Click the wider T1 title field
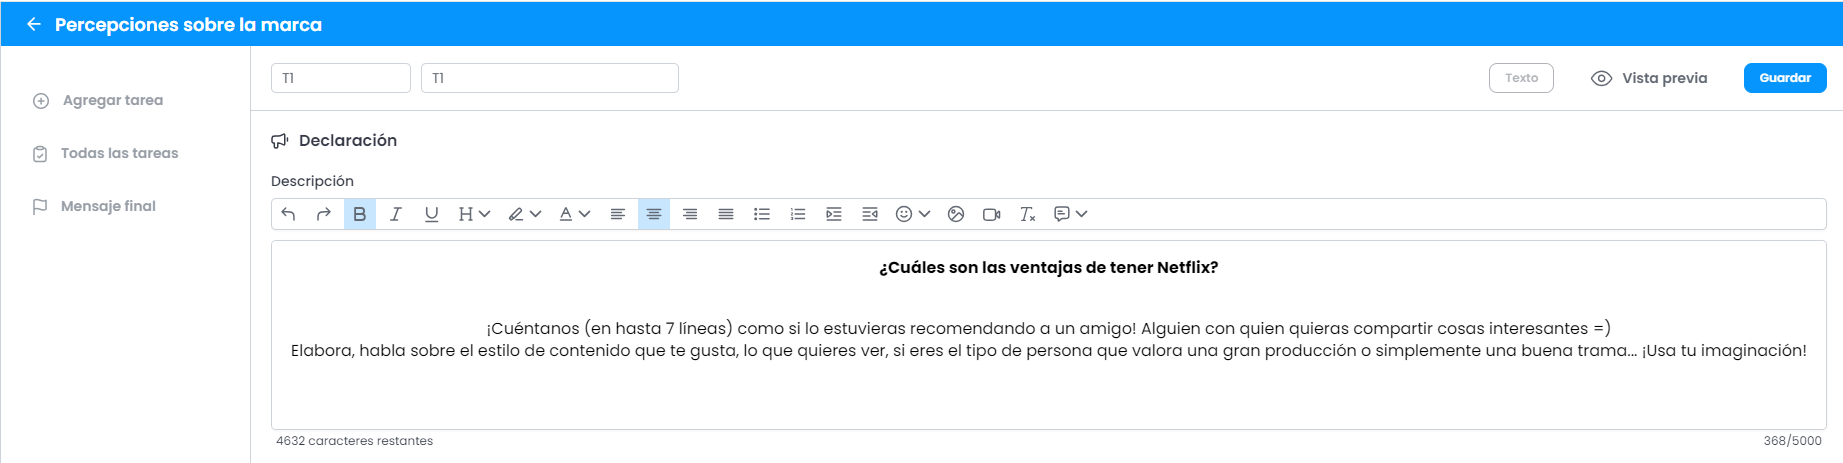 click(550, 78)
